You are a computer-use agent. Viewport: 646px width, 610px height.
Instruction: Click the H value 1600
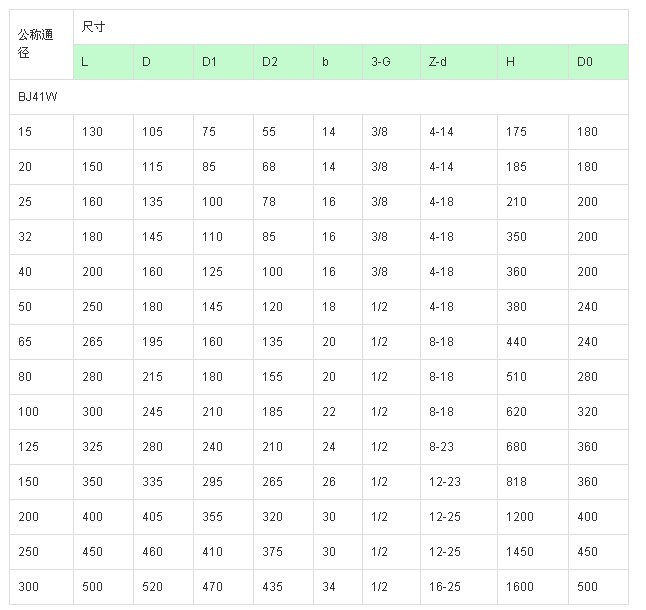tap(520, 587)
